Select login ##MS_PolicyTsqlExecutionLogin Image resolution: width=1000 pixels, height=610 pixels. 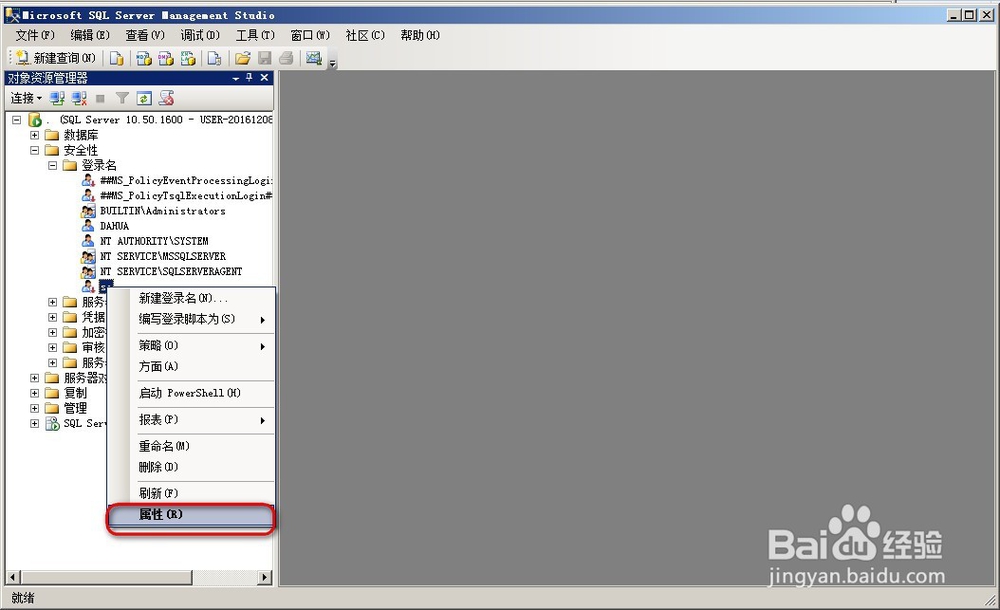(x=186, y=196)
